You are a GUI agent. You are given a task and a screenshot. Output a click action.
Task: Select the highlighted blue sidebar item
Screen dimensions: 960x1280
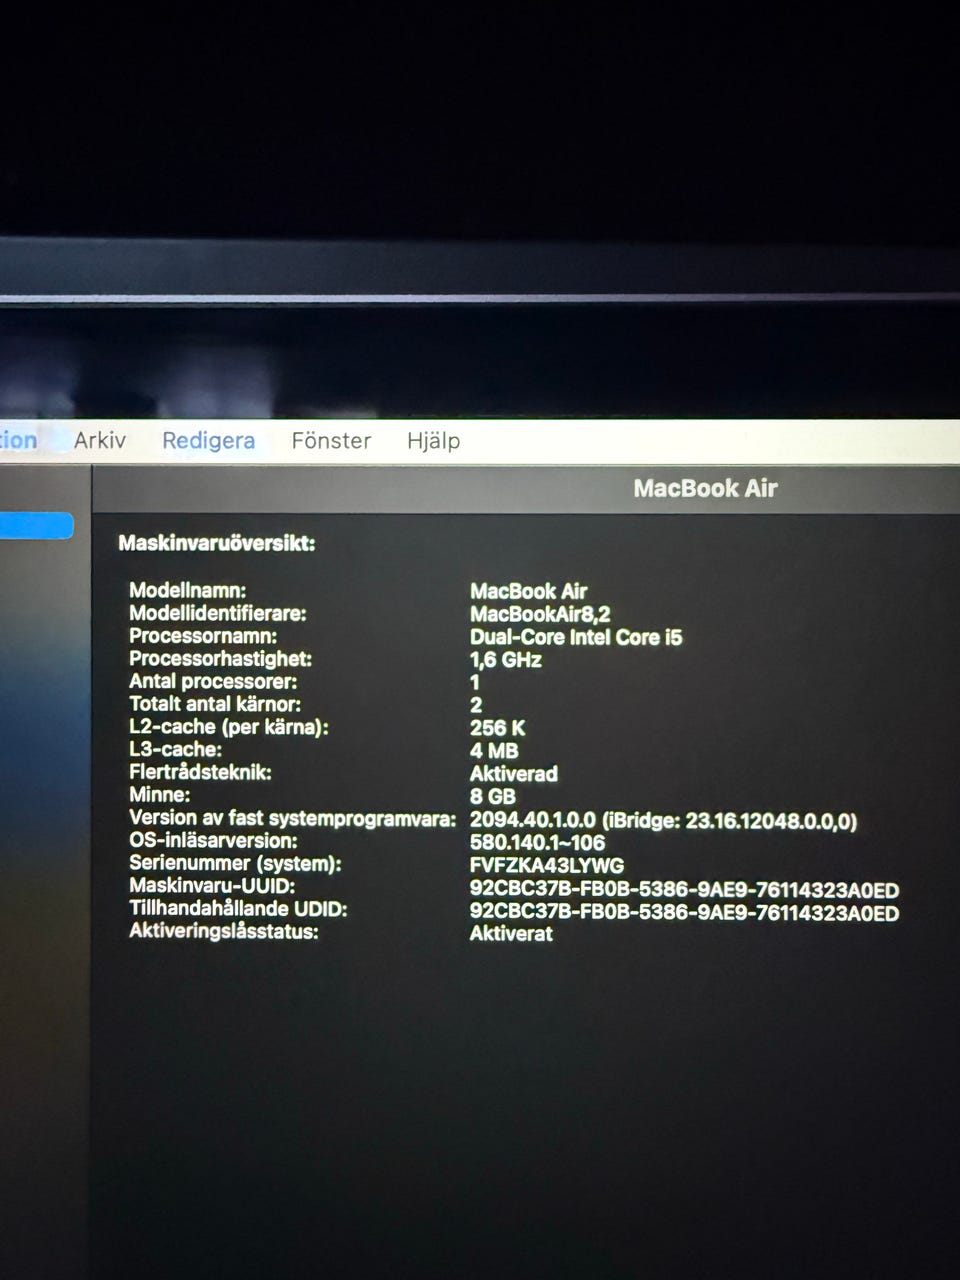coord(36,526)
